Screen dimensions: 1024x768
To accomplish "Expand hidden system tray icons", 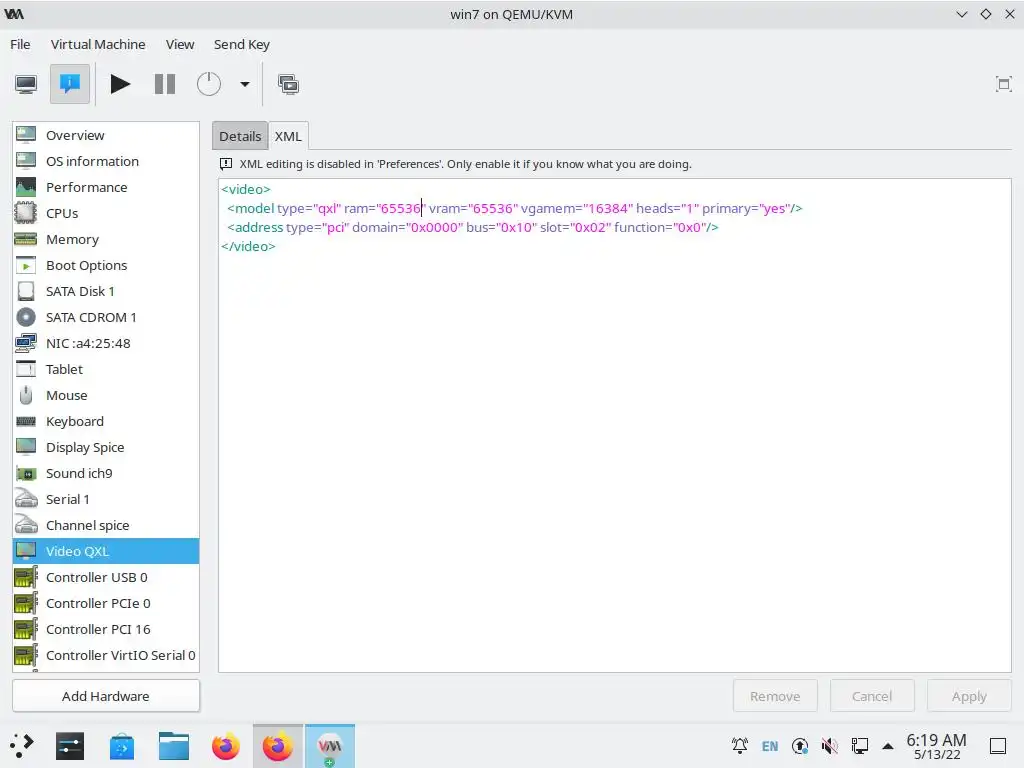I will click(888, 746).
